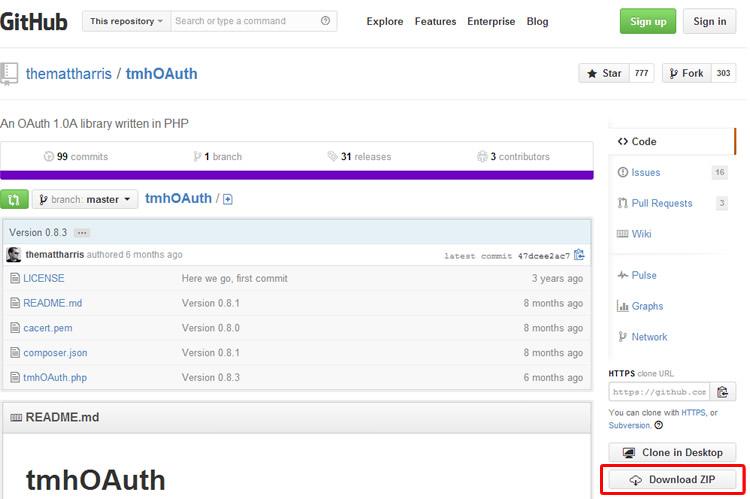Image resolution: width=750 pixels, height=499 pixels.
Task: Open 'Version 0.8.0' commit message
Action: tap(210, 328)
